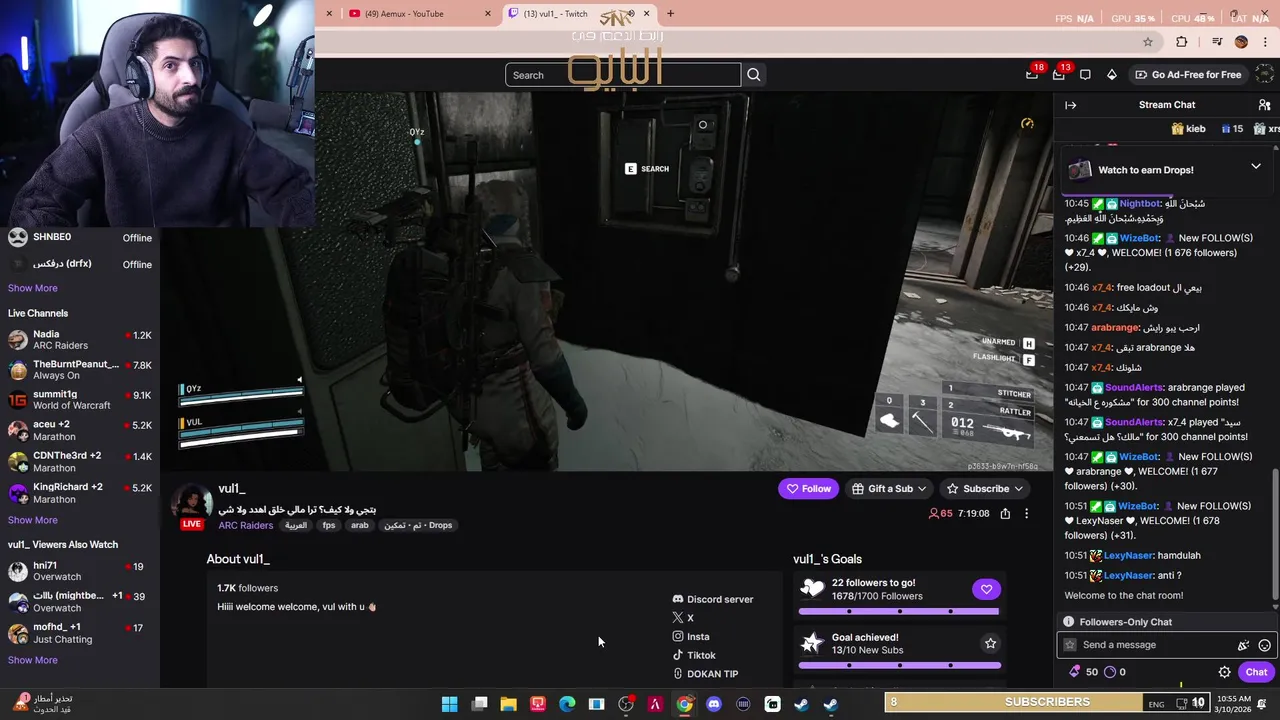The height and width of the screenshot is (720, 1280).
Task: Open the Insta link
Action: (691, 637)
